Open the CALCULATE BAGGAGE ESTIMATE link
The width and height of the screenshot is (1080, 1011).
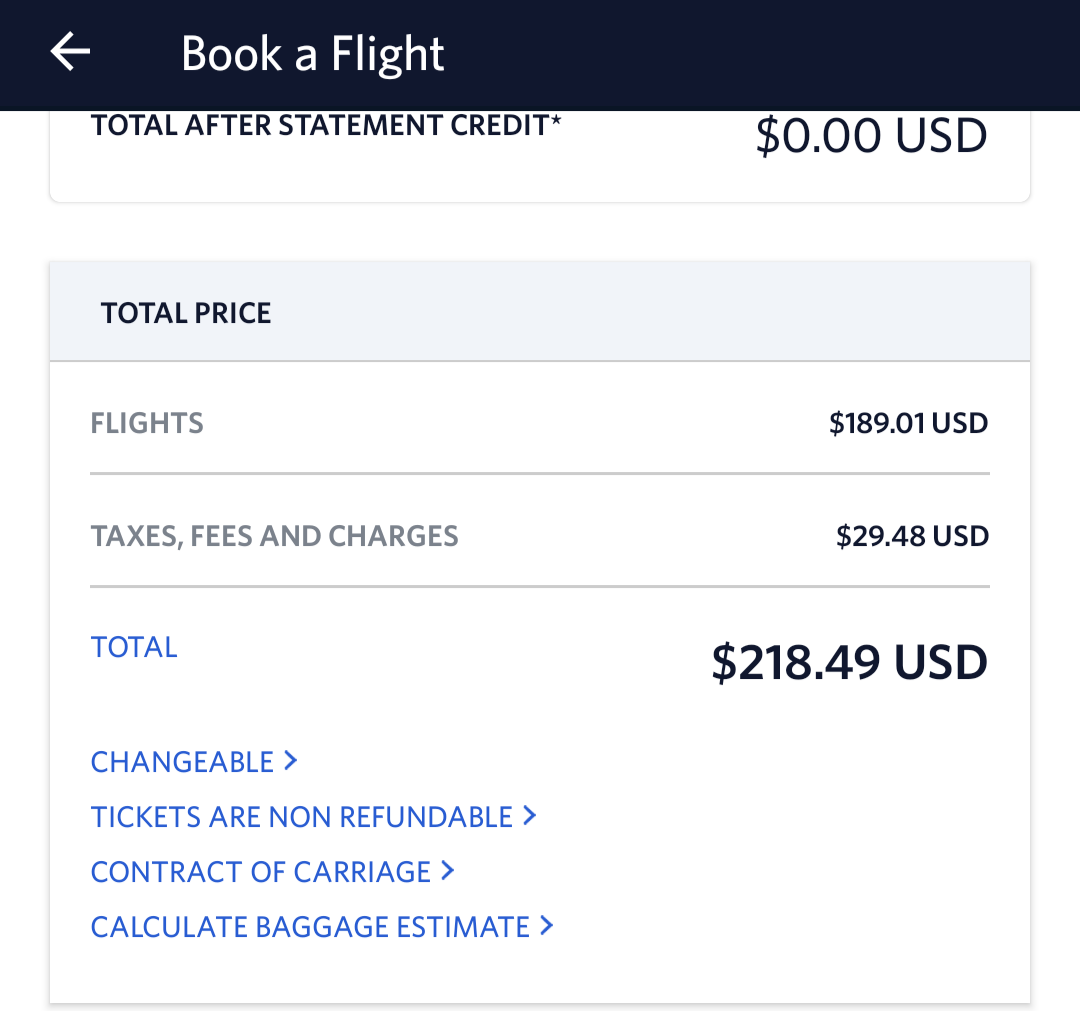(x=310, y=926)
